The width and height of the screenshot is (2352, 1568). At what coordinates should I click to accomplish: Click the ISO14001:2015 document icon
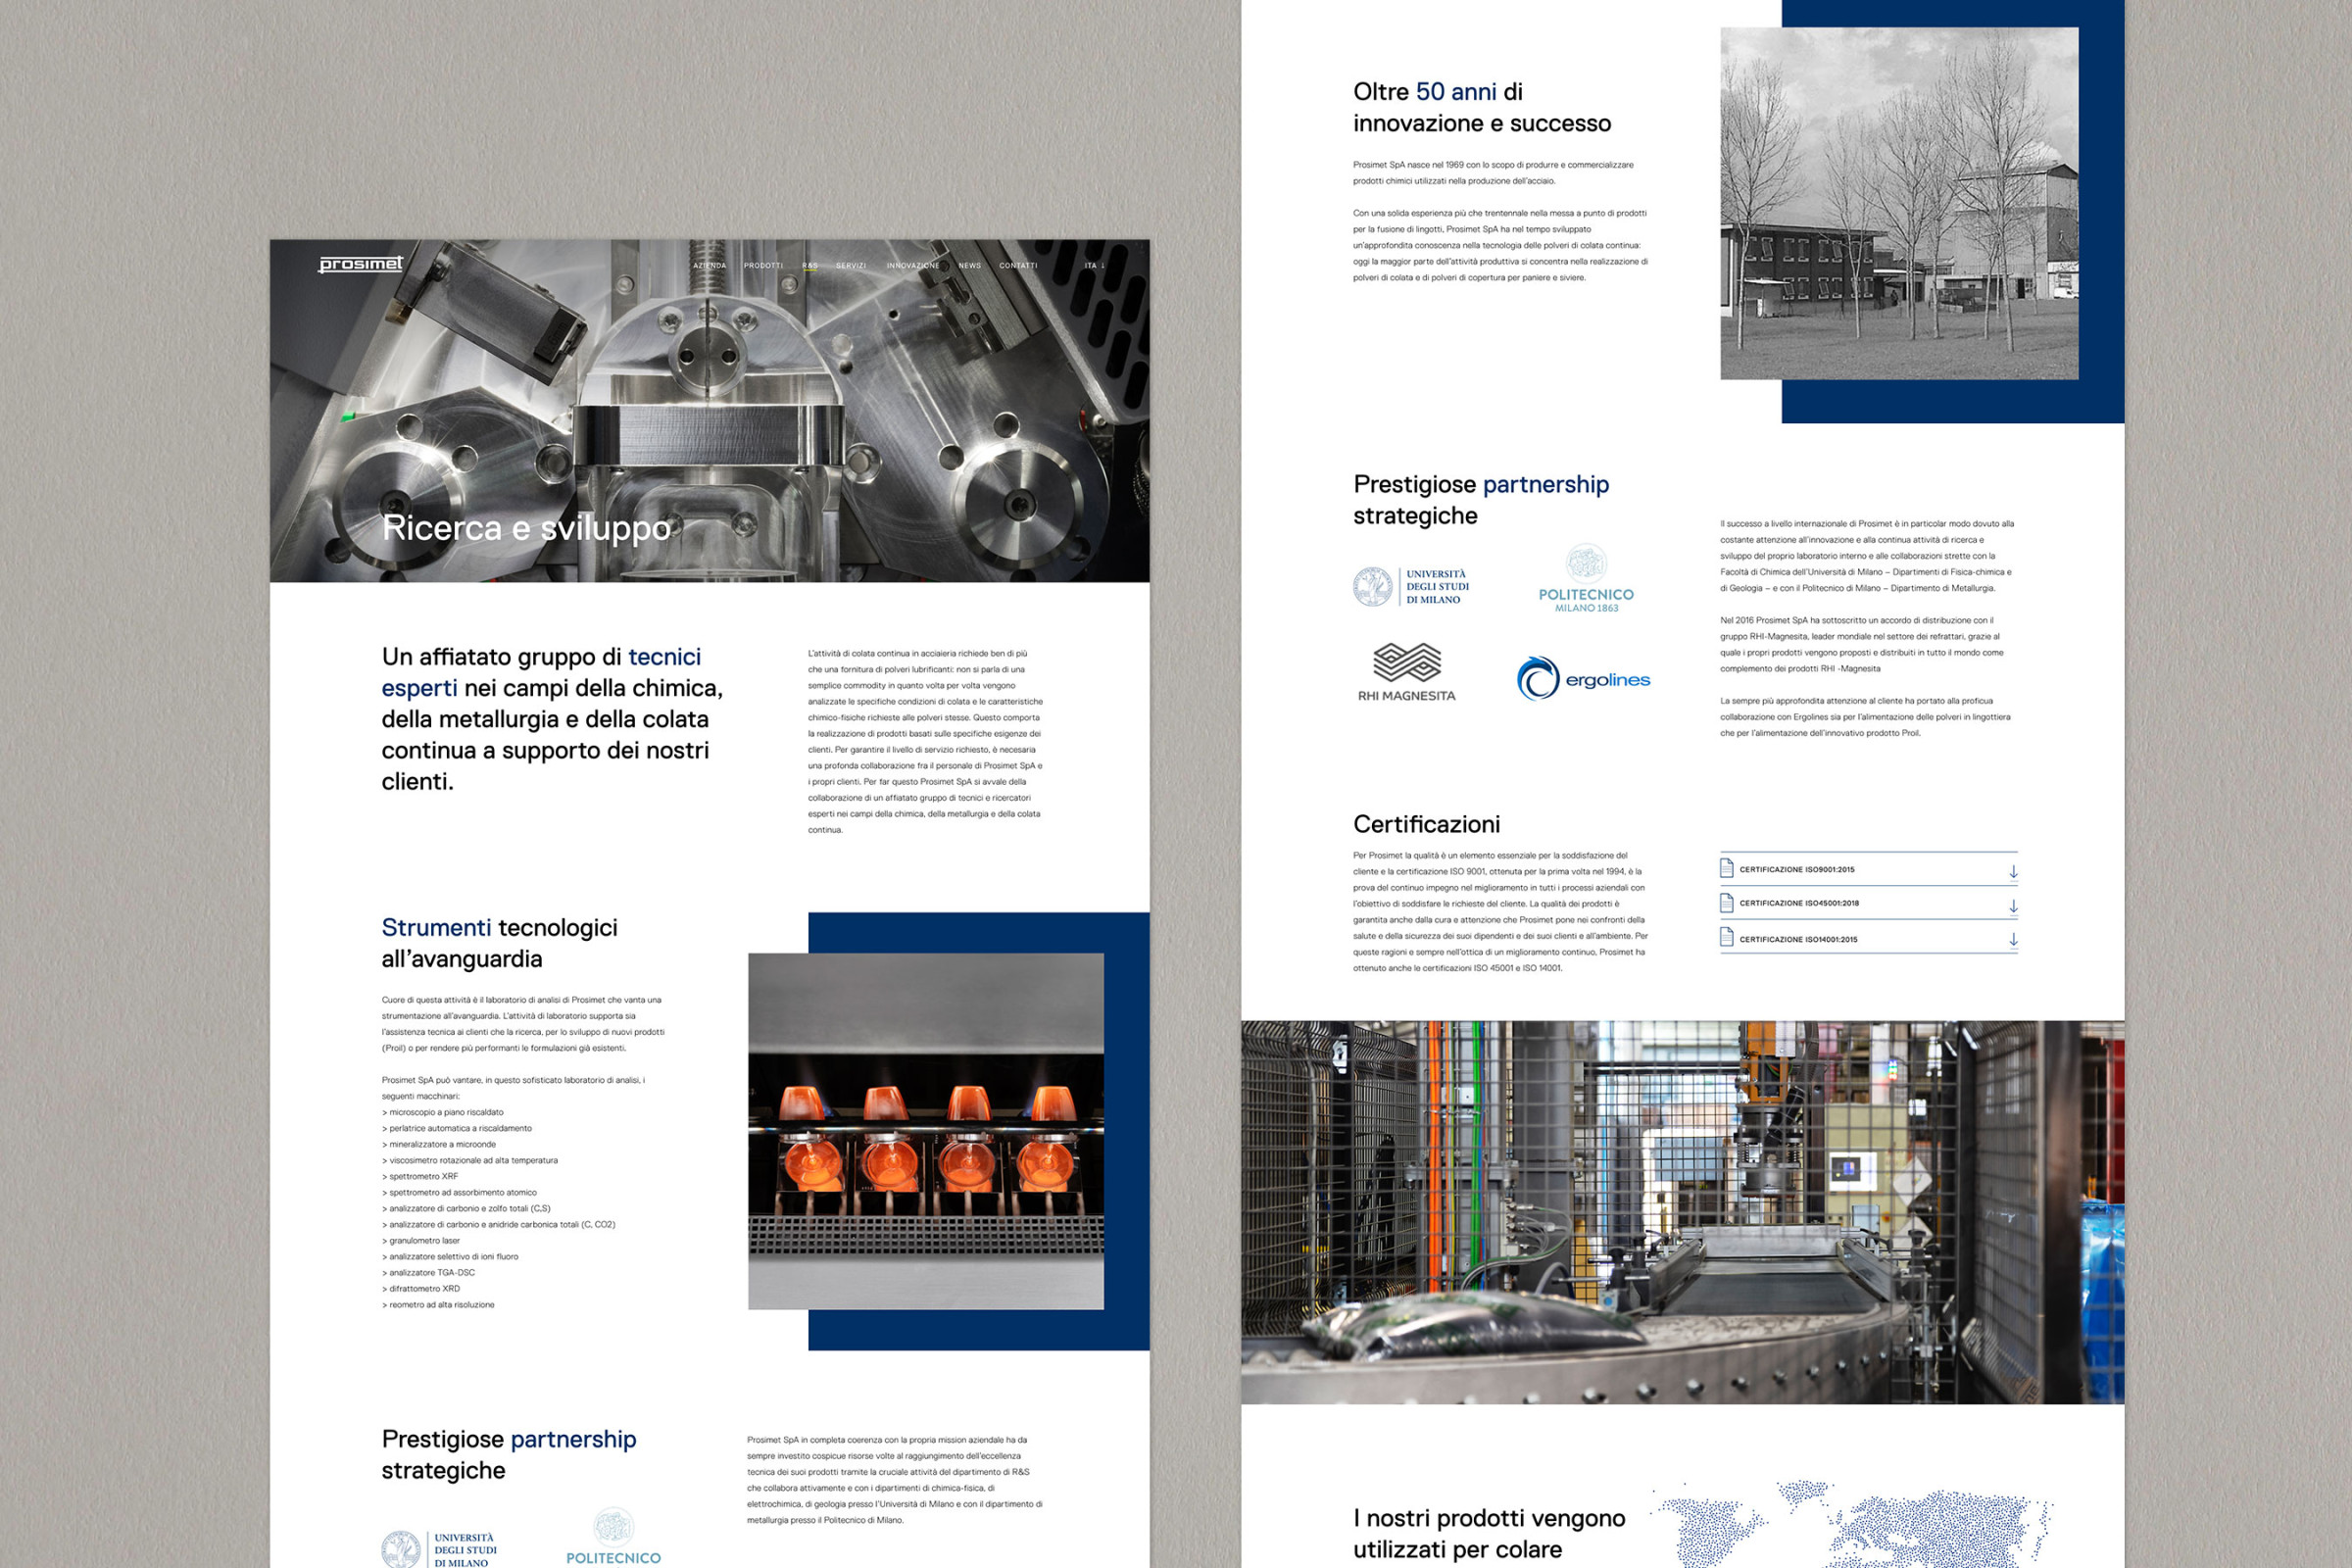(1726, 937)
